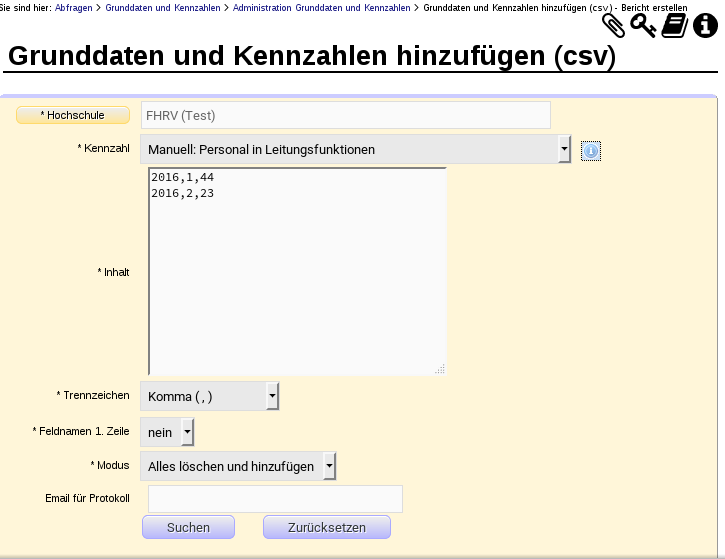
Task: Click the black info circle icon
Action: pos(706,26)
